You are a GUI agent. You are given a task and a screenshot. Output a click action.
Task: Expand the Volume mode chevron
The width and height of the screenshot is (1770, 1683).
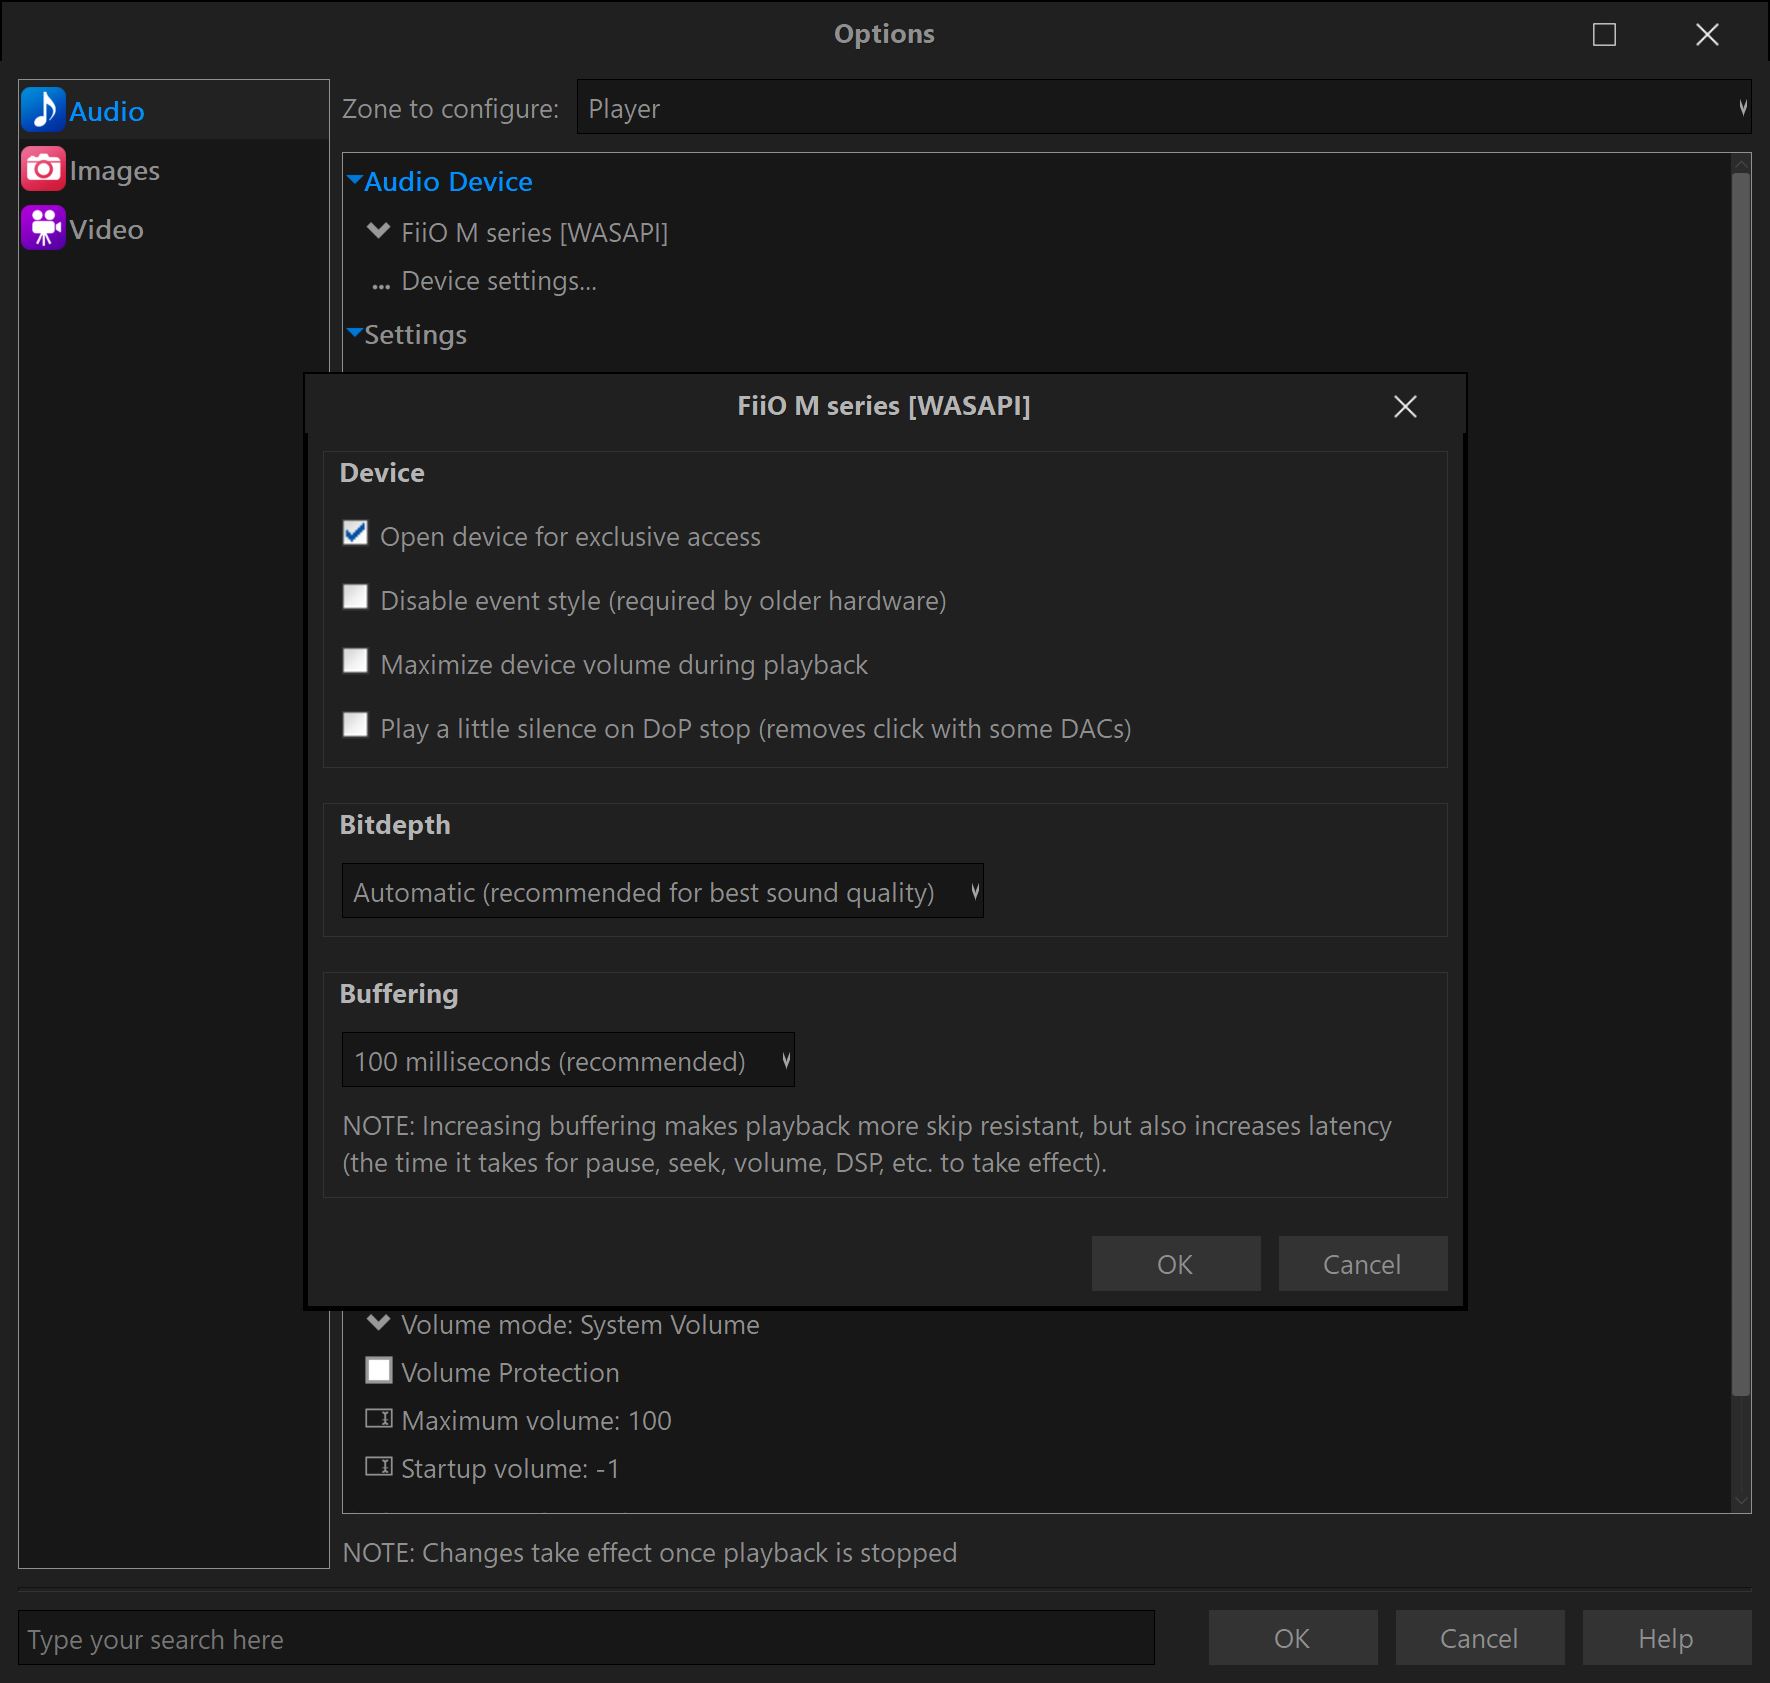[x=378, y=1322]
